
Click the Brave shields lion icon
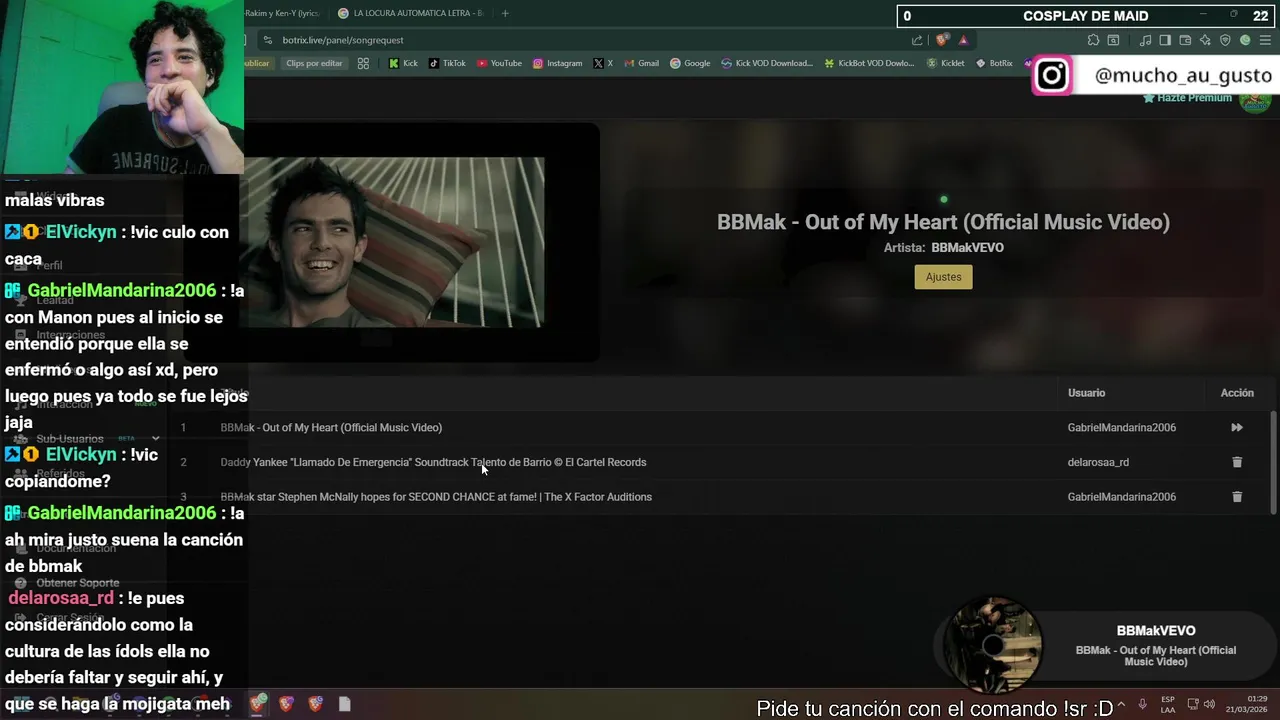(943, 40)
